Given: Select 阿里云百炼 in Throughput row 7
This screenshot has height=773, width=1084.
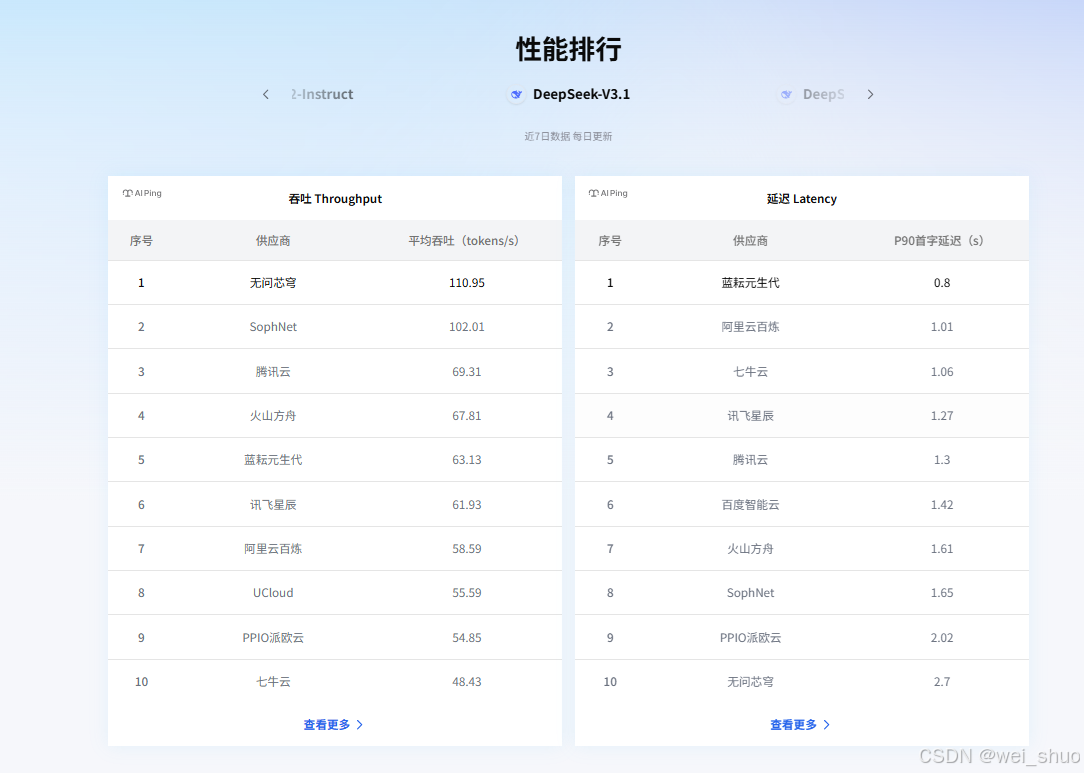Looking at the screenshot, I should pos(273,549).
